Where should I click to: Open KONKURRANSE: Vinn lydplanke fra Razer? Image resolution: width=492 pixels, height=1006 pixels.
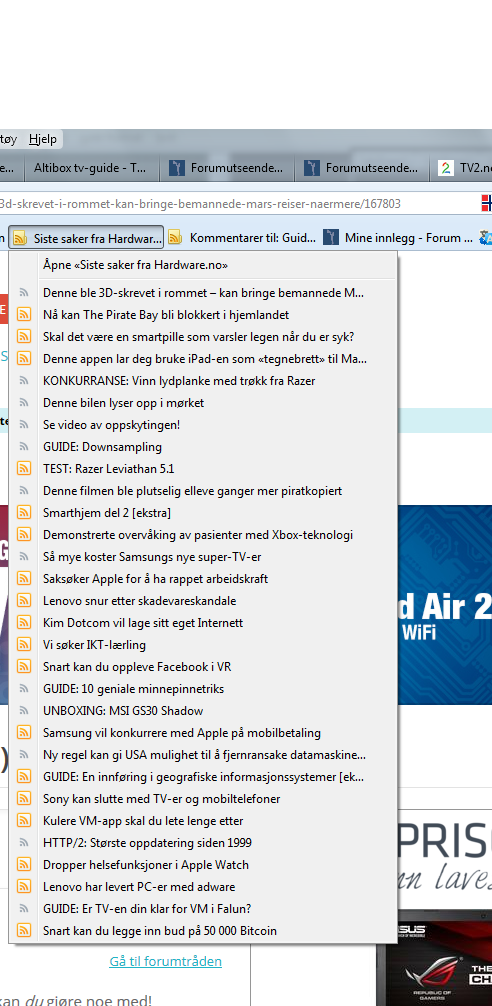[203, 380]
